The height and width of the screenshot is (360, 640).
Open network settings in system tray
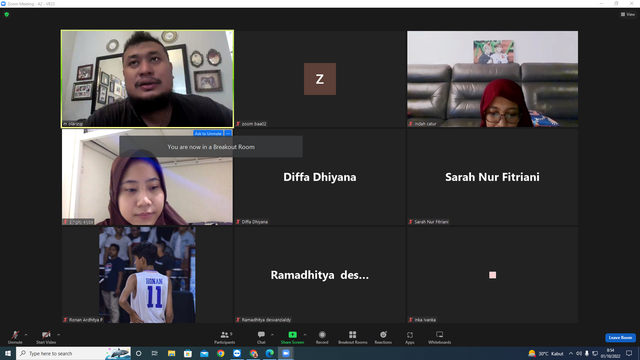595,353
